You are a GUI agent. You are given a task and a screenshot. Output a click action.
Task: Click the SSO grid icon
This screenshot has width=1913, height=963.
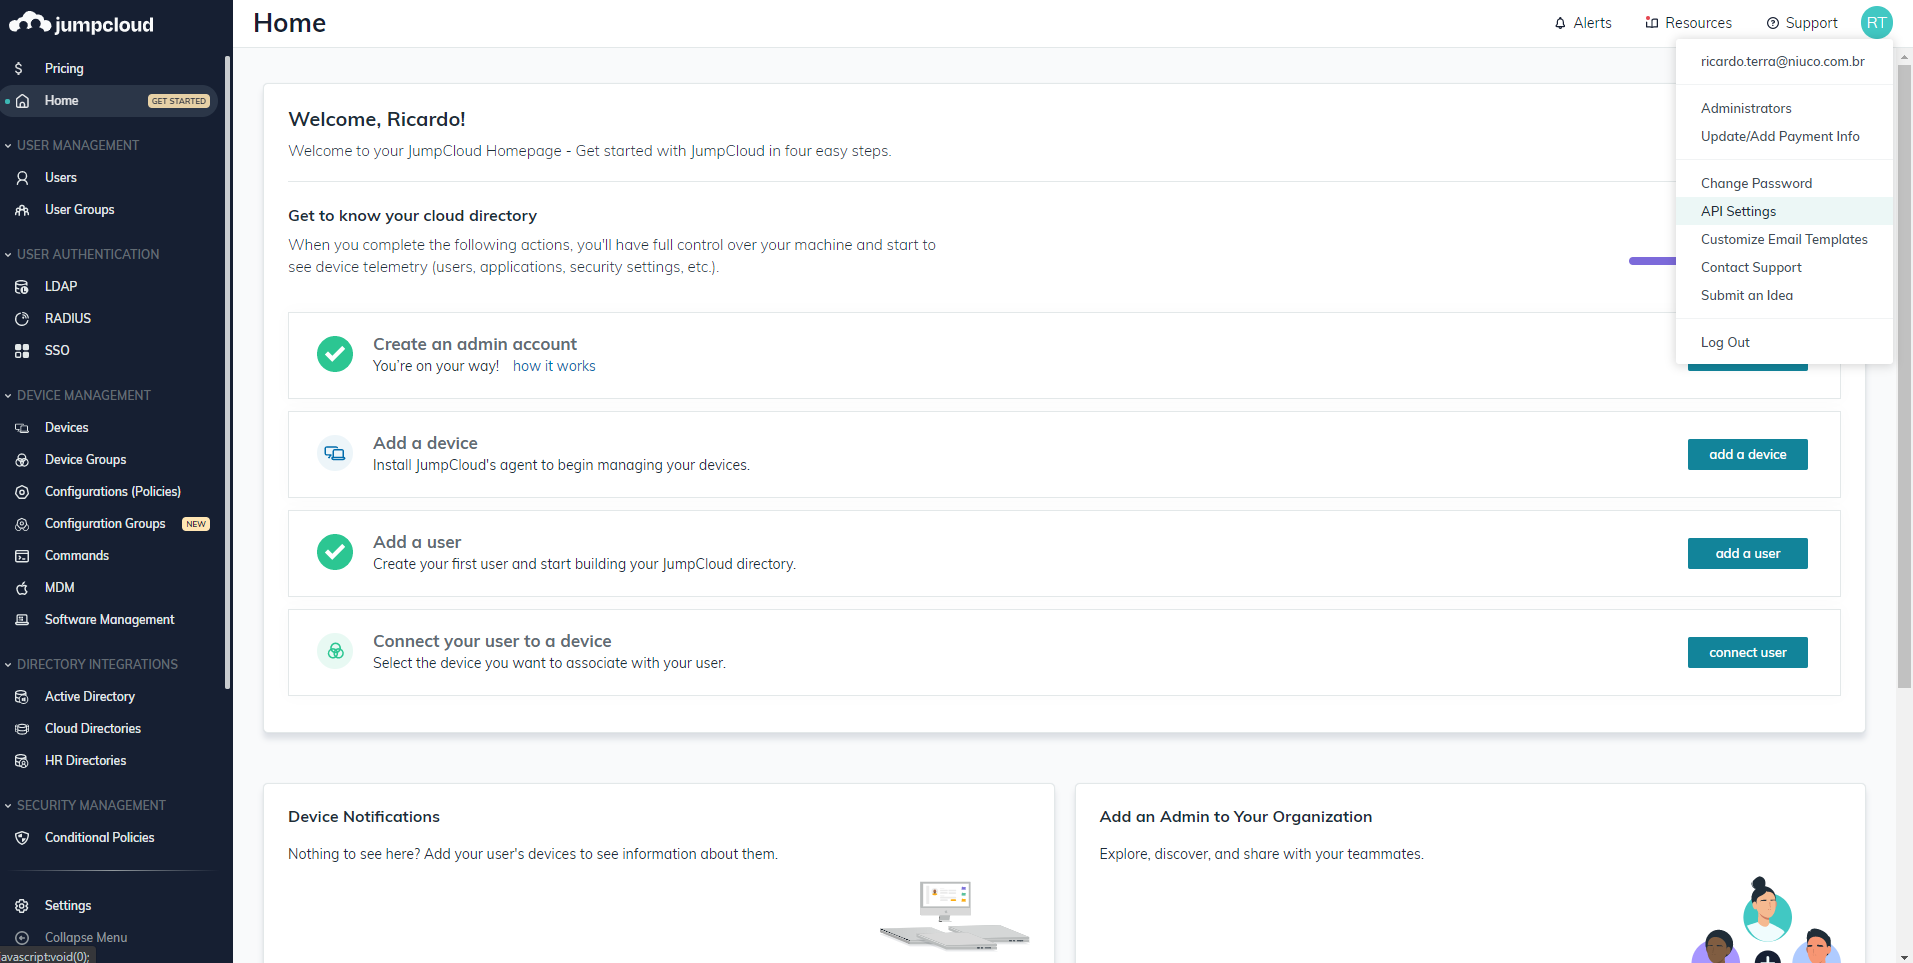(x=22, y=351)
